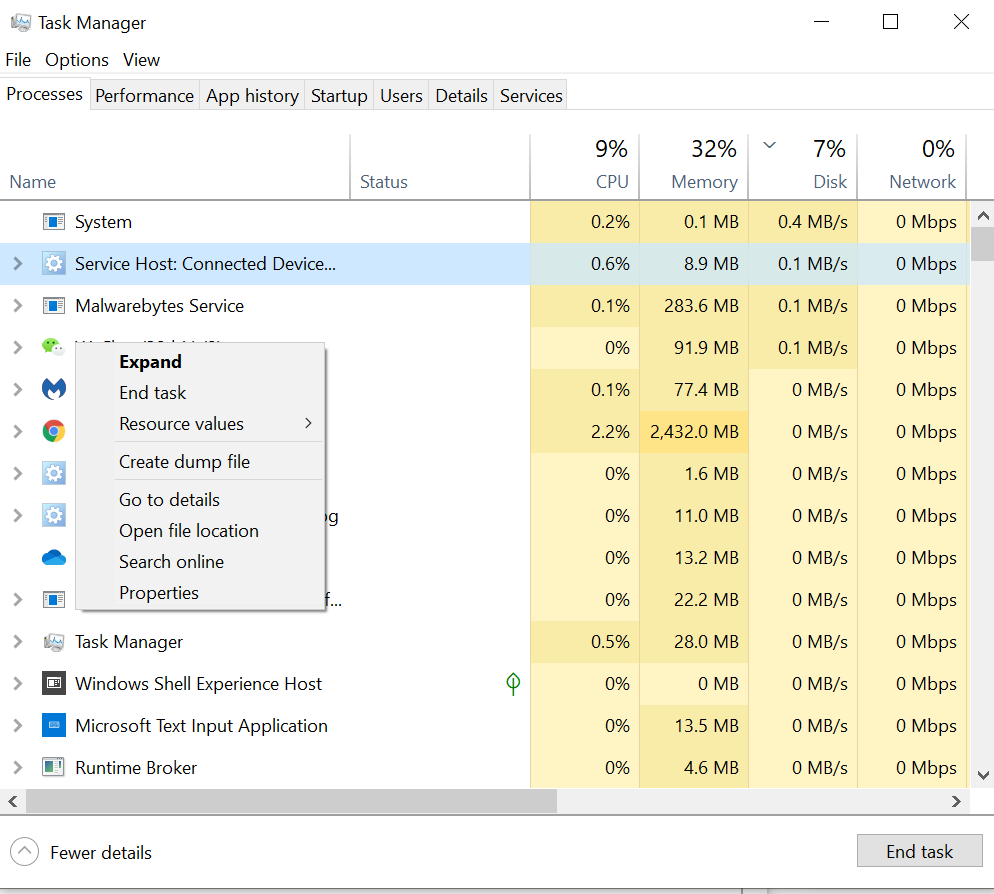994x894 pixels.
Task: Click the Windows Shell Experience Host icon
Action: coord(54,684)
